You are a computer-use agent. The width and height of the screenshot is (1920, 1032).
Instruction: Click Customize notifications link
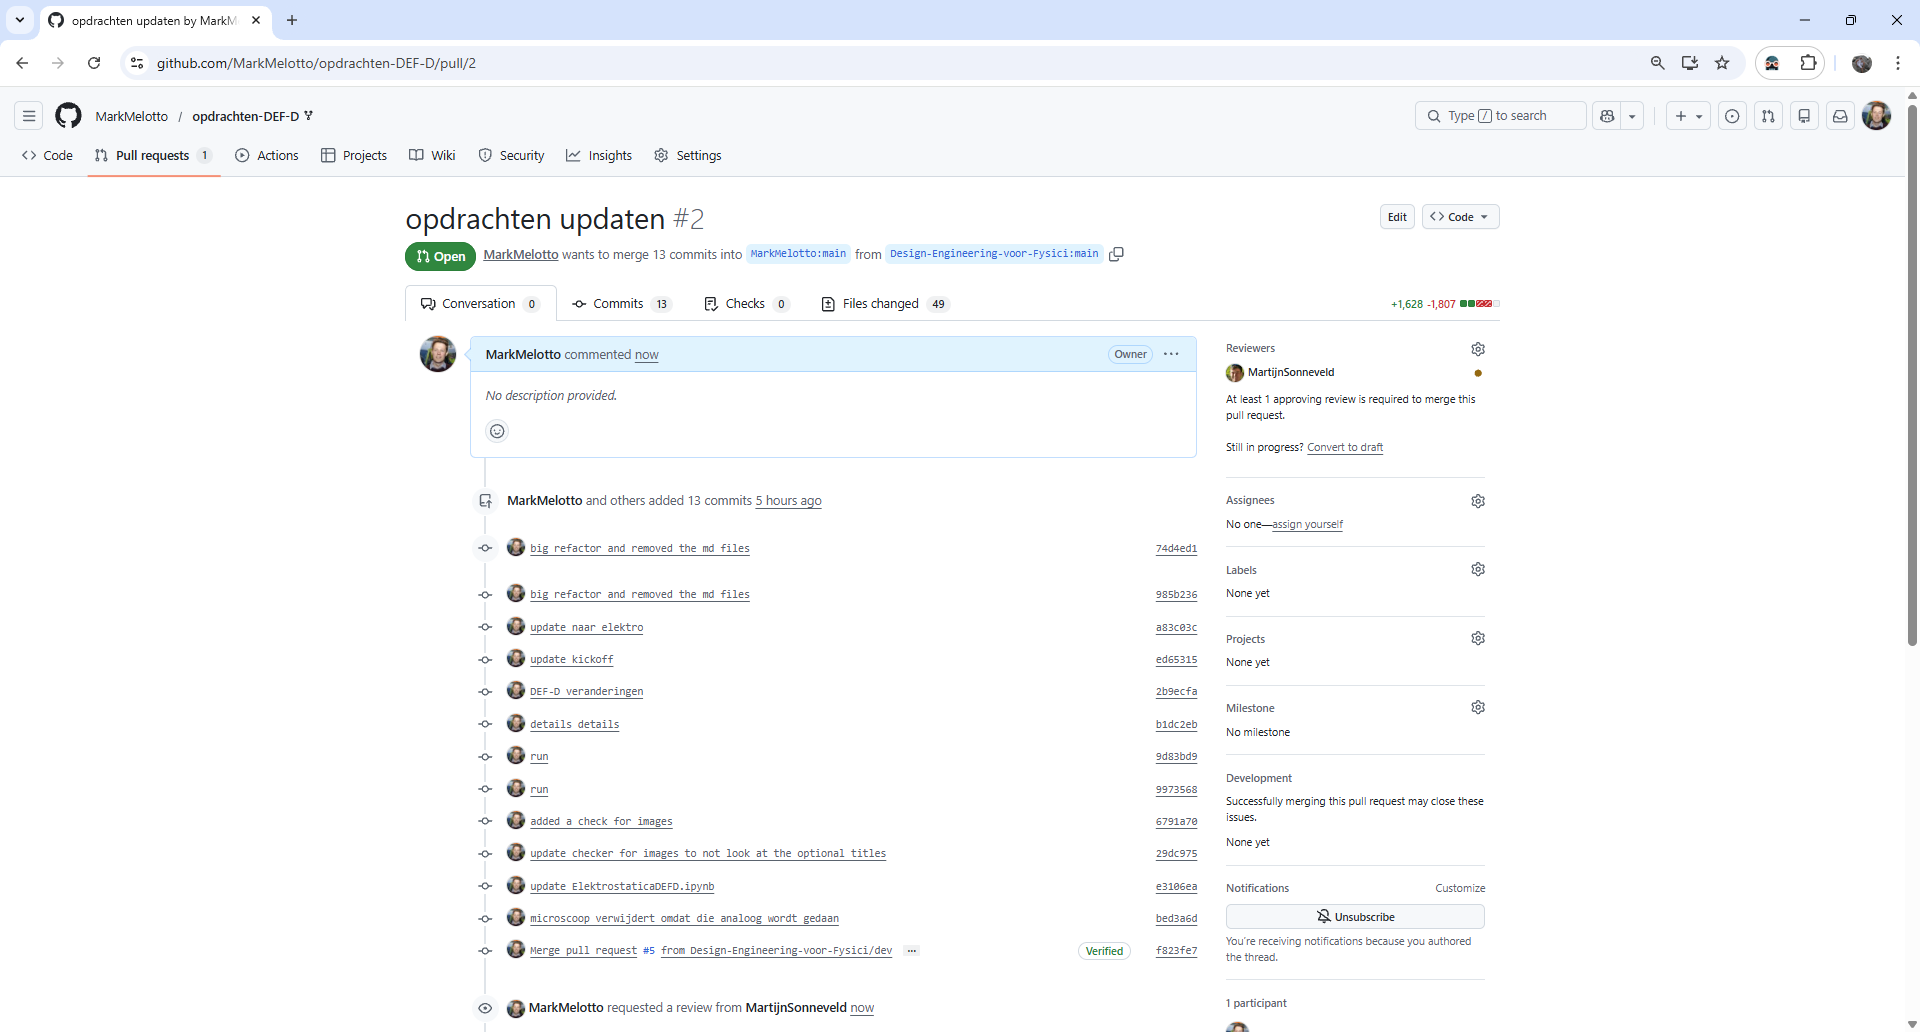click(1460, 888)
